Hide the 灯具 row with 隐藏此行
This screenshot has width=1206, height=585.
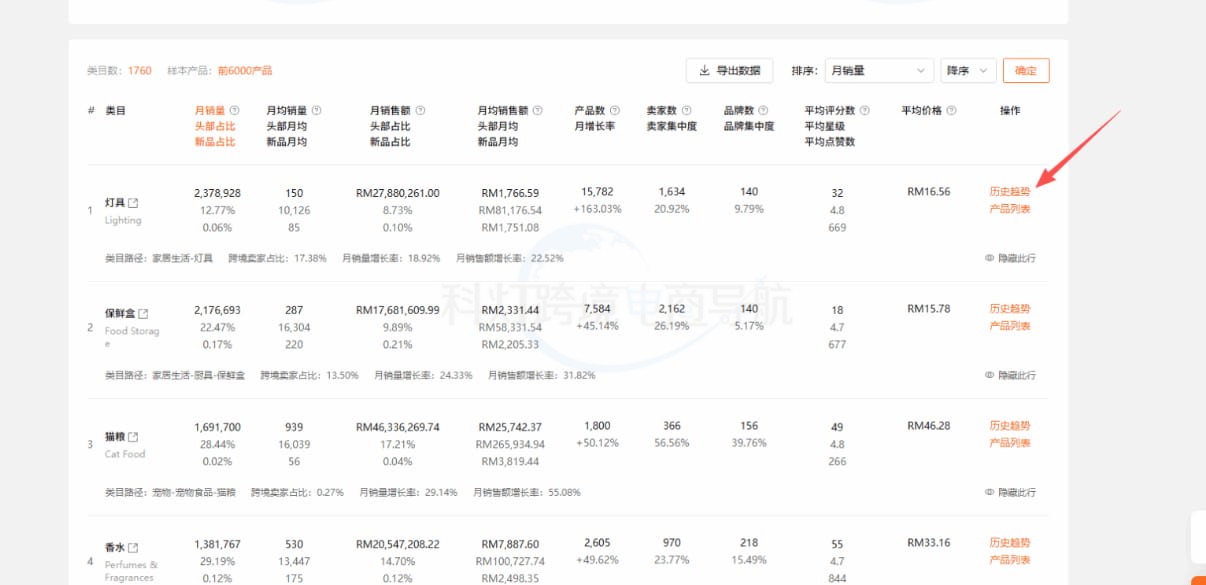tap(1010, 258)
